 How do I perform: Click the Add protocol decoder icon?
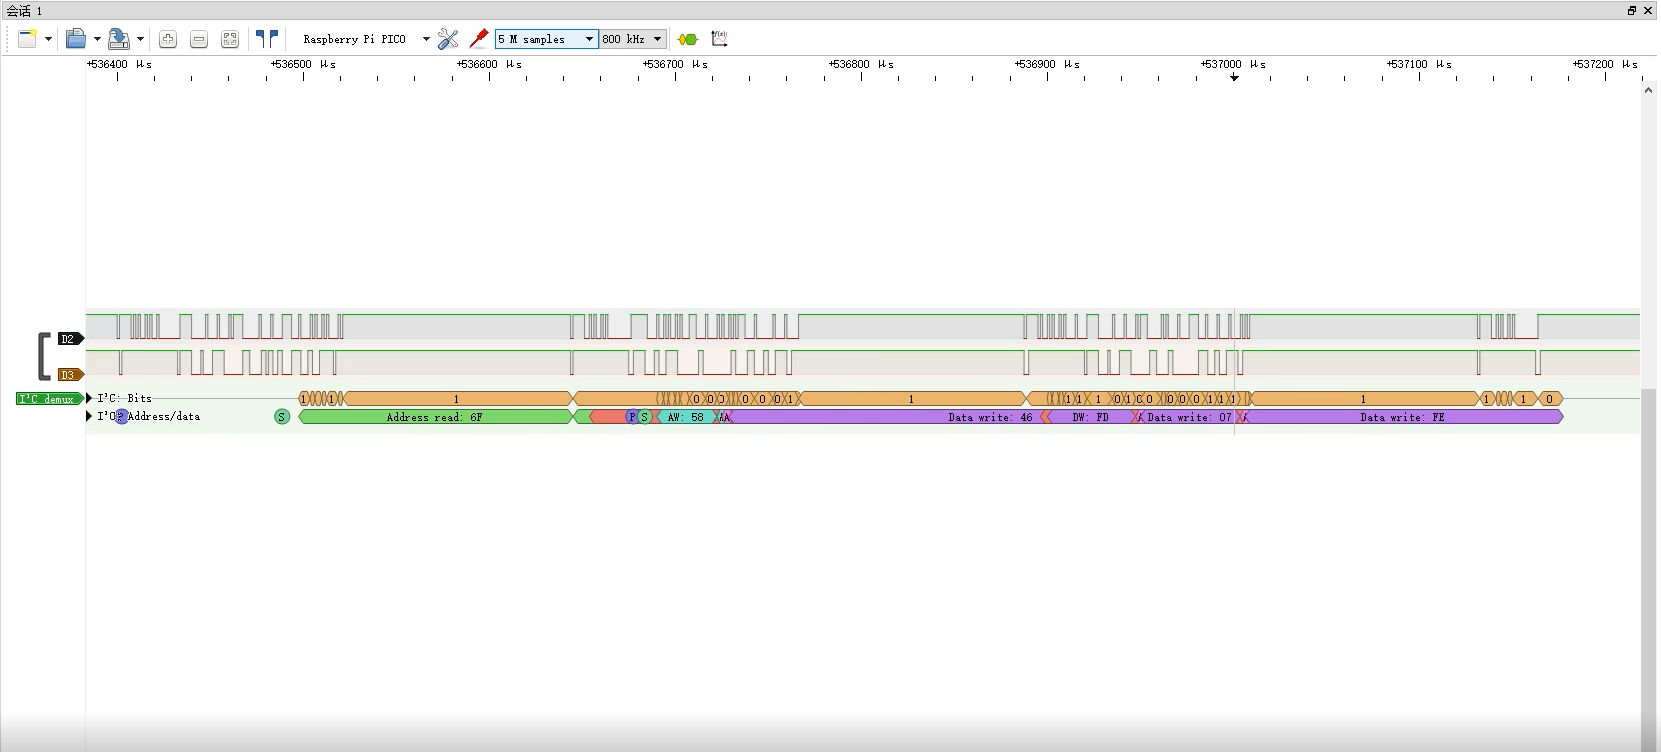(x=688, y=39)
